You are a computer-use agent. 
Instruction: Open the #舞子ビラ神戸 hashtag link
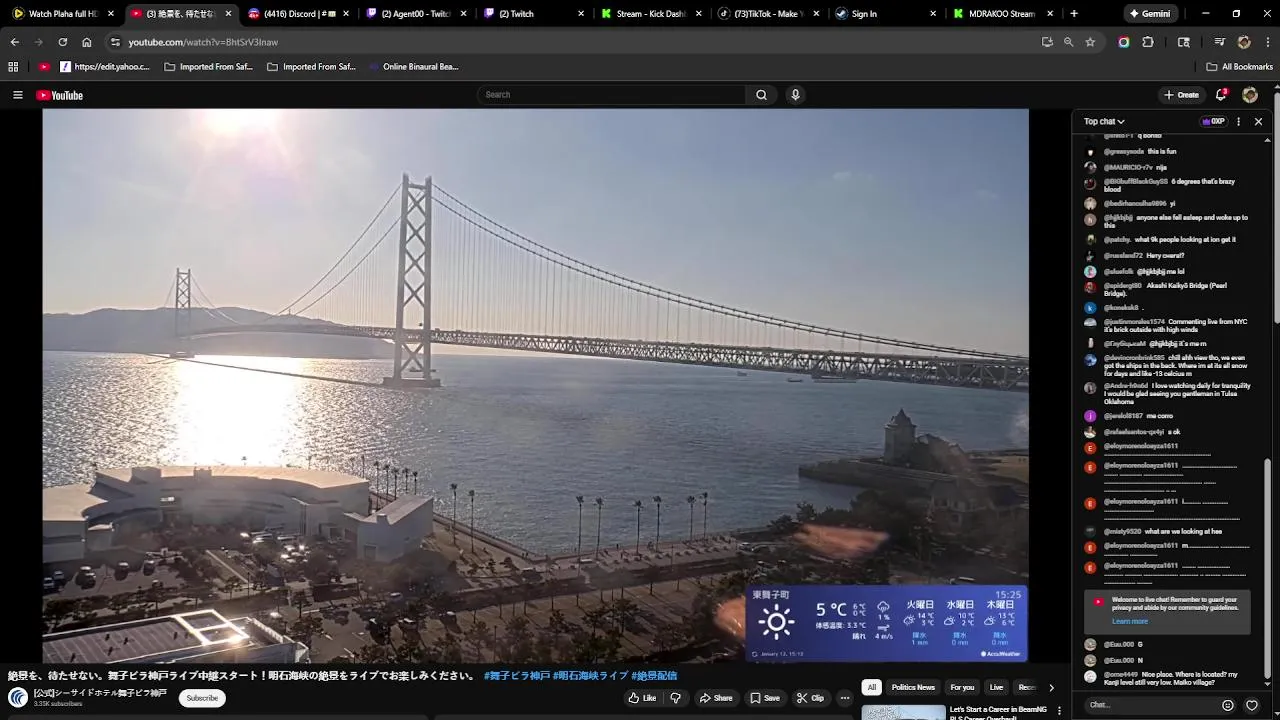(516, 676)
